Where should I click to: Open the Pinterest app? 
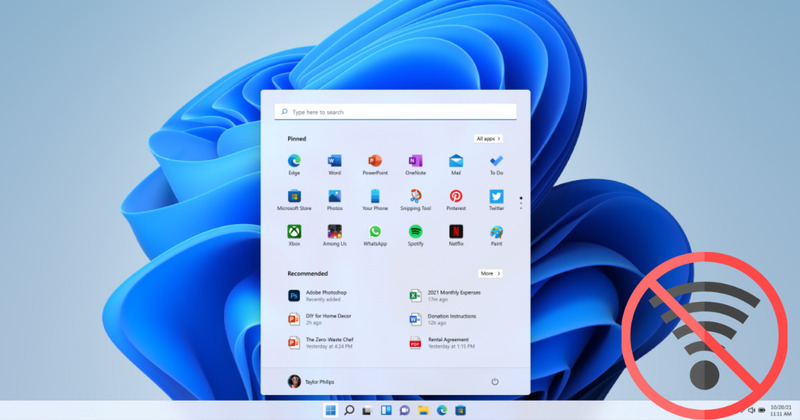pyautogui.click(x=456, y=200)
